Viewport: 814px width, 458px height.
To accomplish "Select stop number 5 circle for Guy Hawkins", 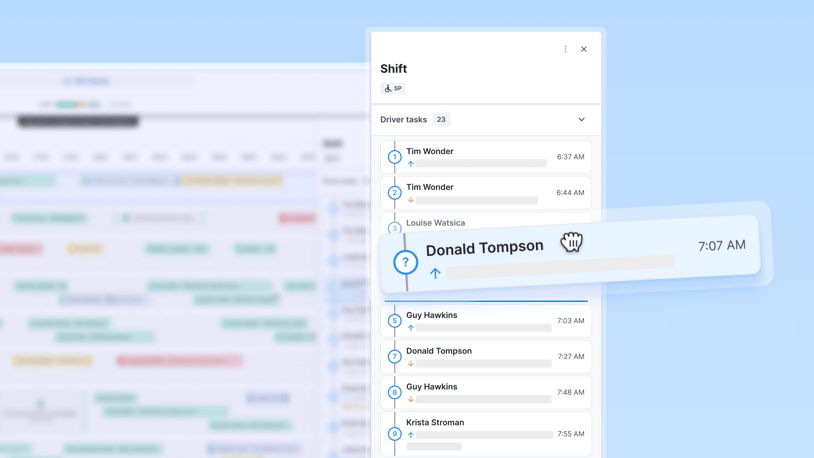I will pyautogui.click(x=395, y=321).
